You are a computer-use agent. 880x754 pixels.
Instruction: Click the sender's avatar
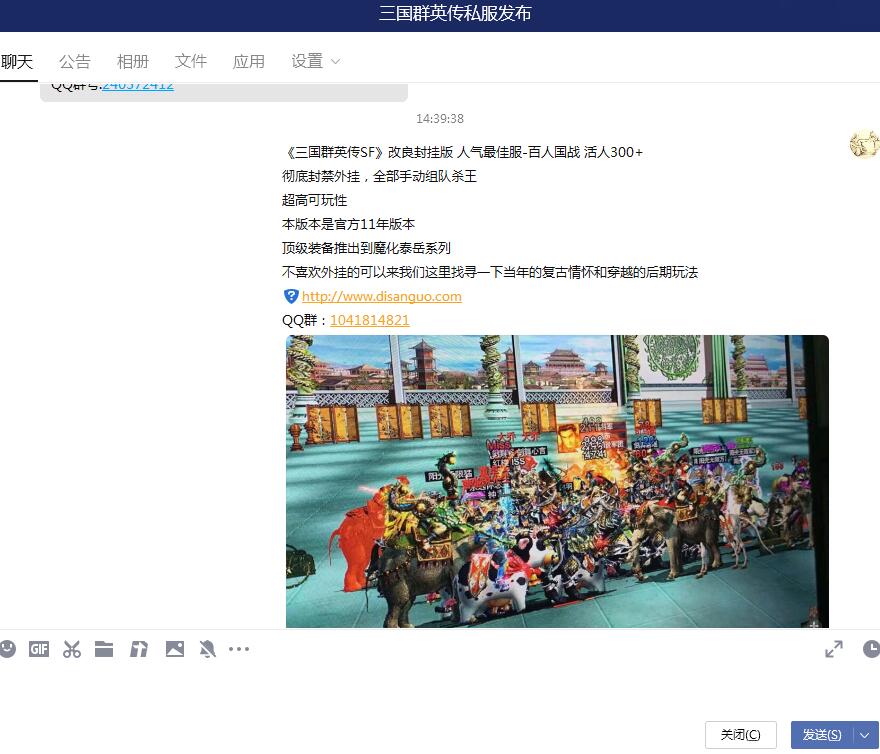coord(864,144)
